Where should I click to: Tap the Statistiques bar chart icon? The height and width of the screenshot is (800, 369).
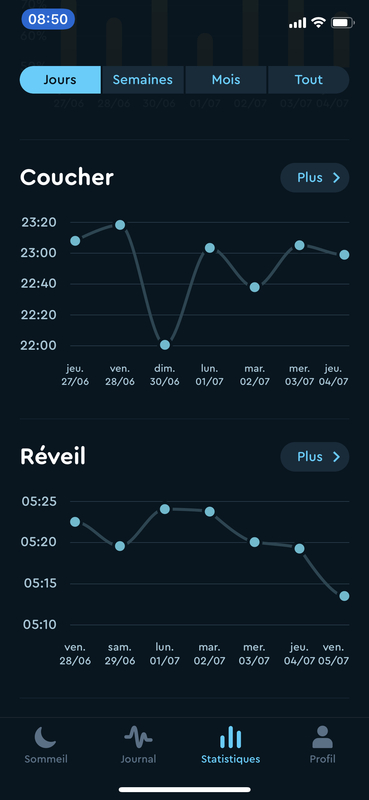(230, 737)
